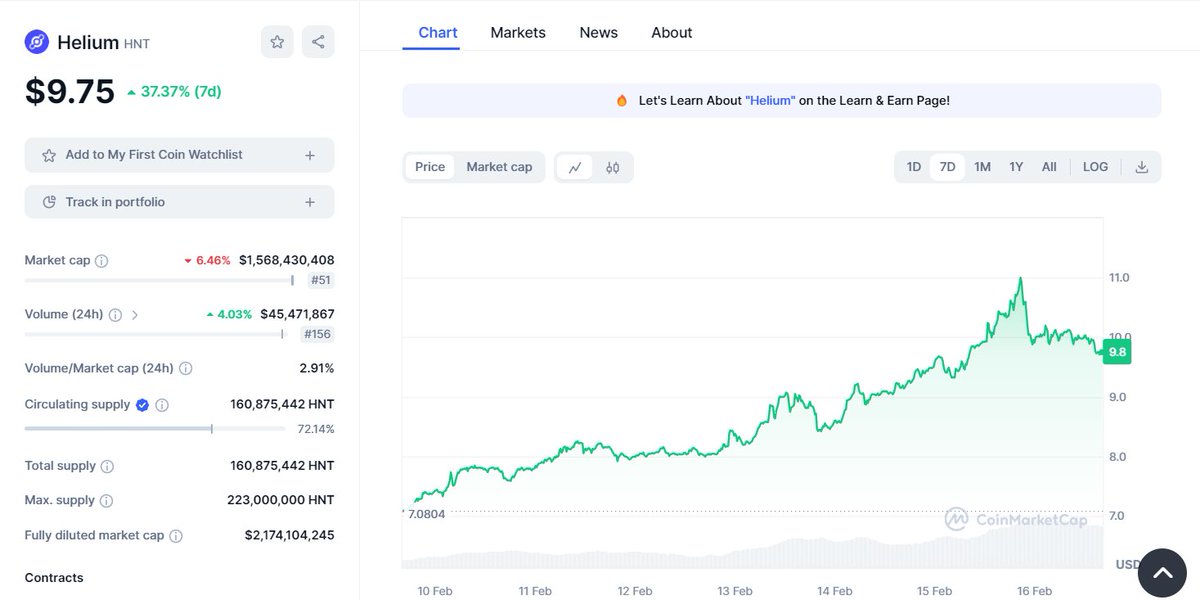1200x600 pixels.
Task: Click the $45,471,867 volume value
Action: [297, 315]
